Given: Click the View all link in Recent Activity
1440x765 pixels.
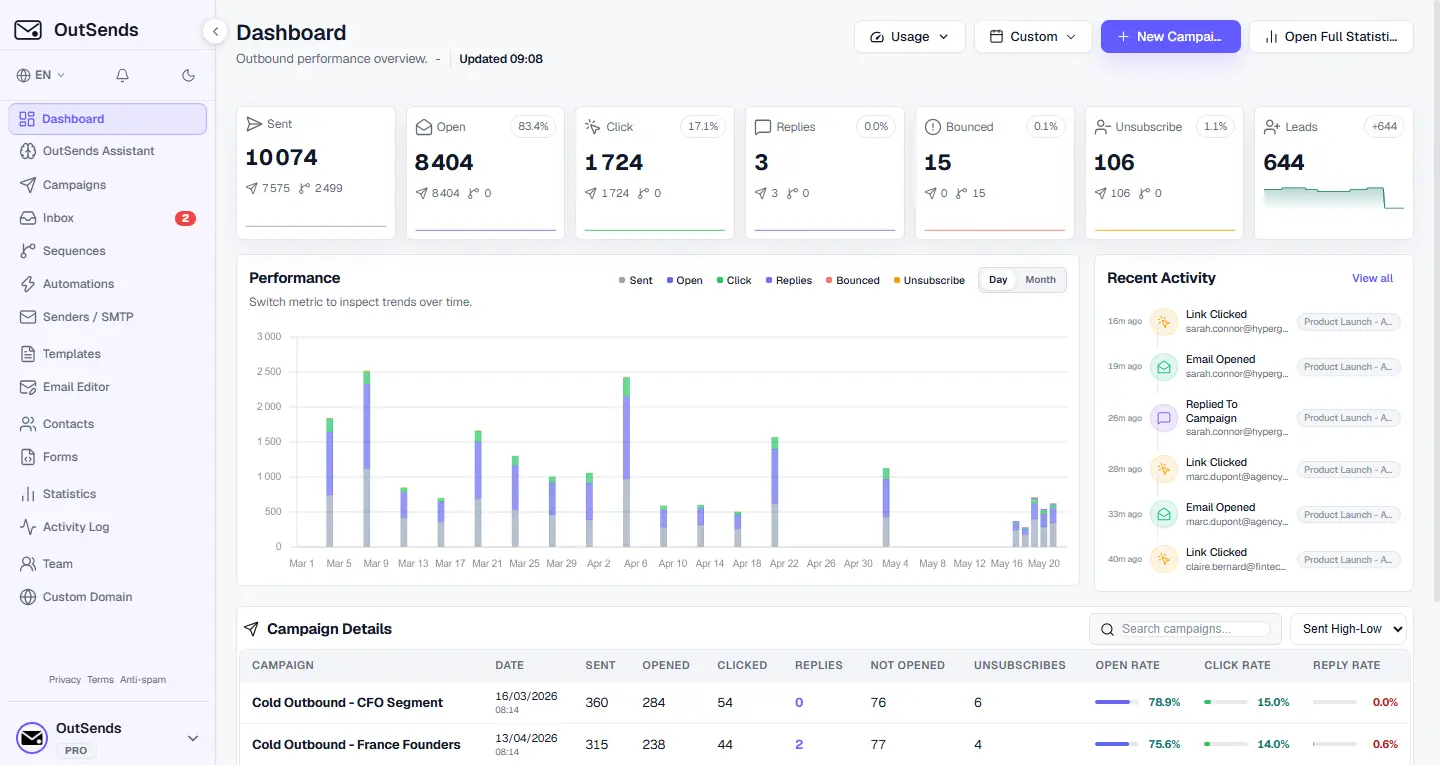Looking at the screenshot, I should [1372, 278].
